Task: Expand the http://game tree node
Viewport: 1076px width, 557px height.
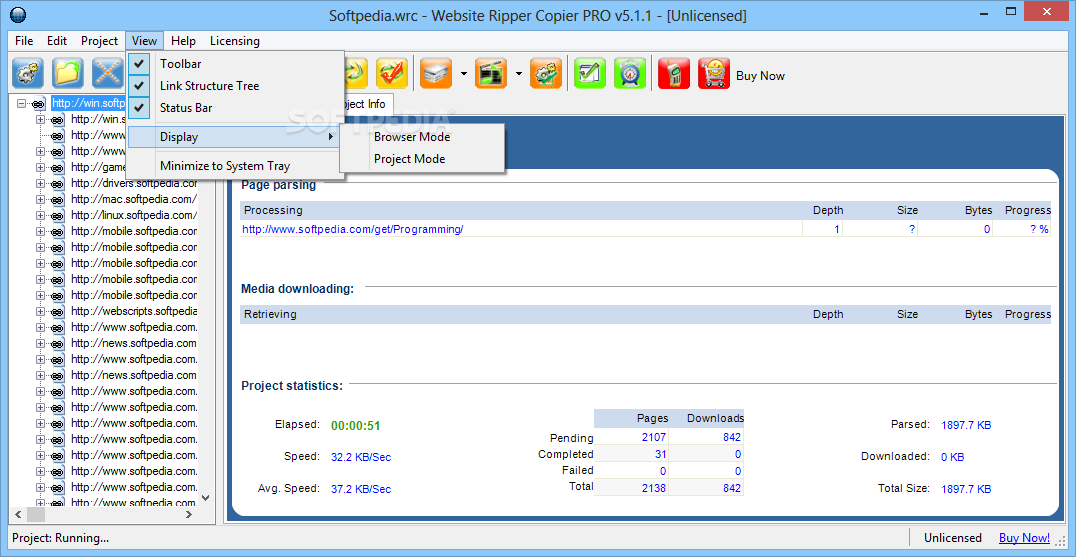Action: [x=40, y=167]
